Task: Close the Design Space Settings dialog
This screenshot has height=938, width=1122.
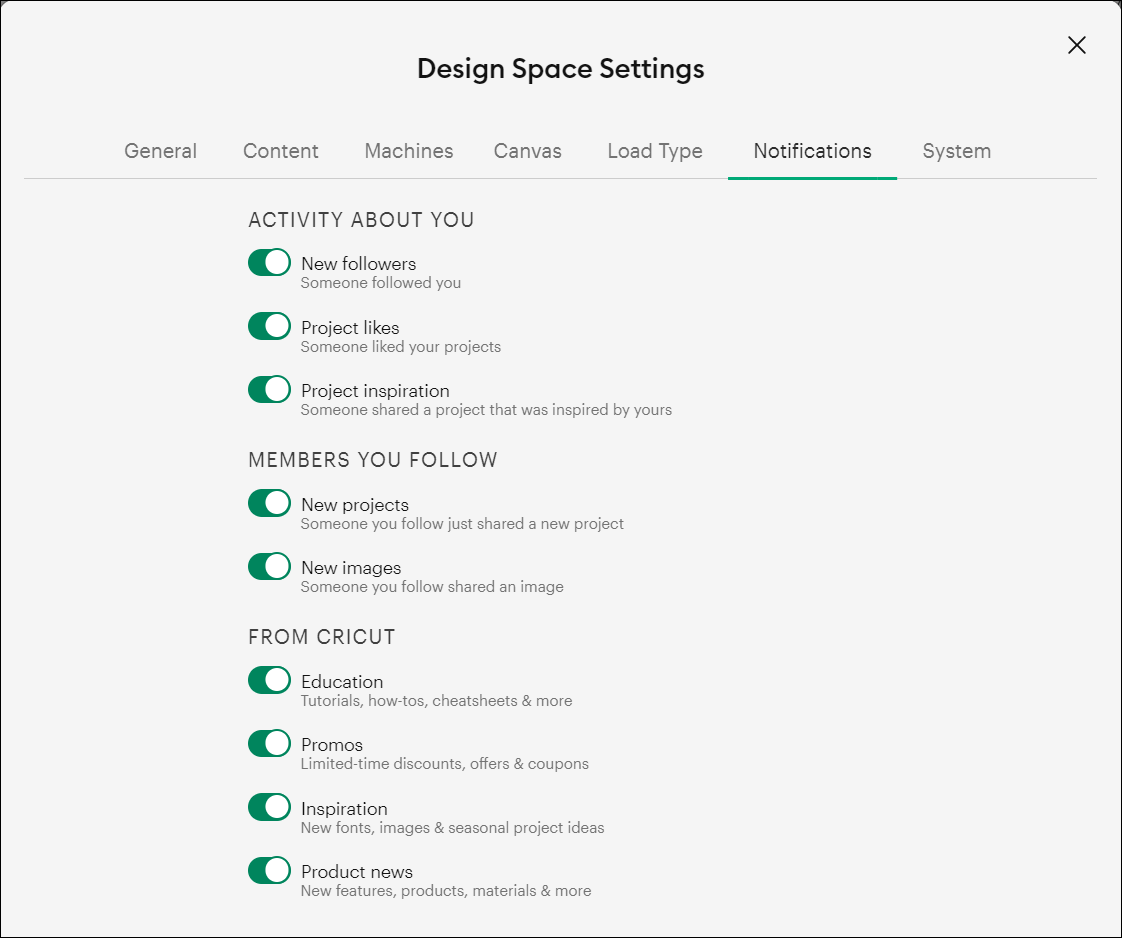Action: coord(1076,45)
